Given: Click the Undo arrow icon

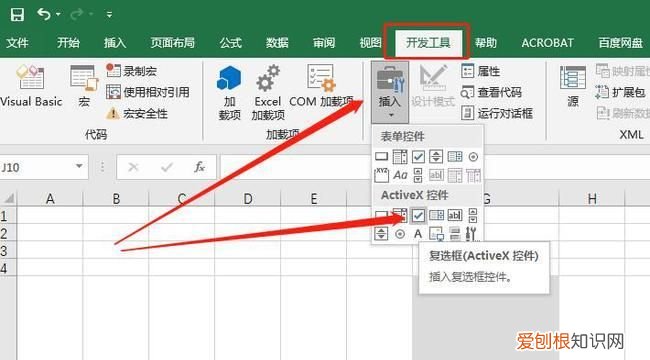Looking at the screenshot, I should click(44, 14).
